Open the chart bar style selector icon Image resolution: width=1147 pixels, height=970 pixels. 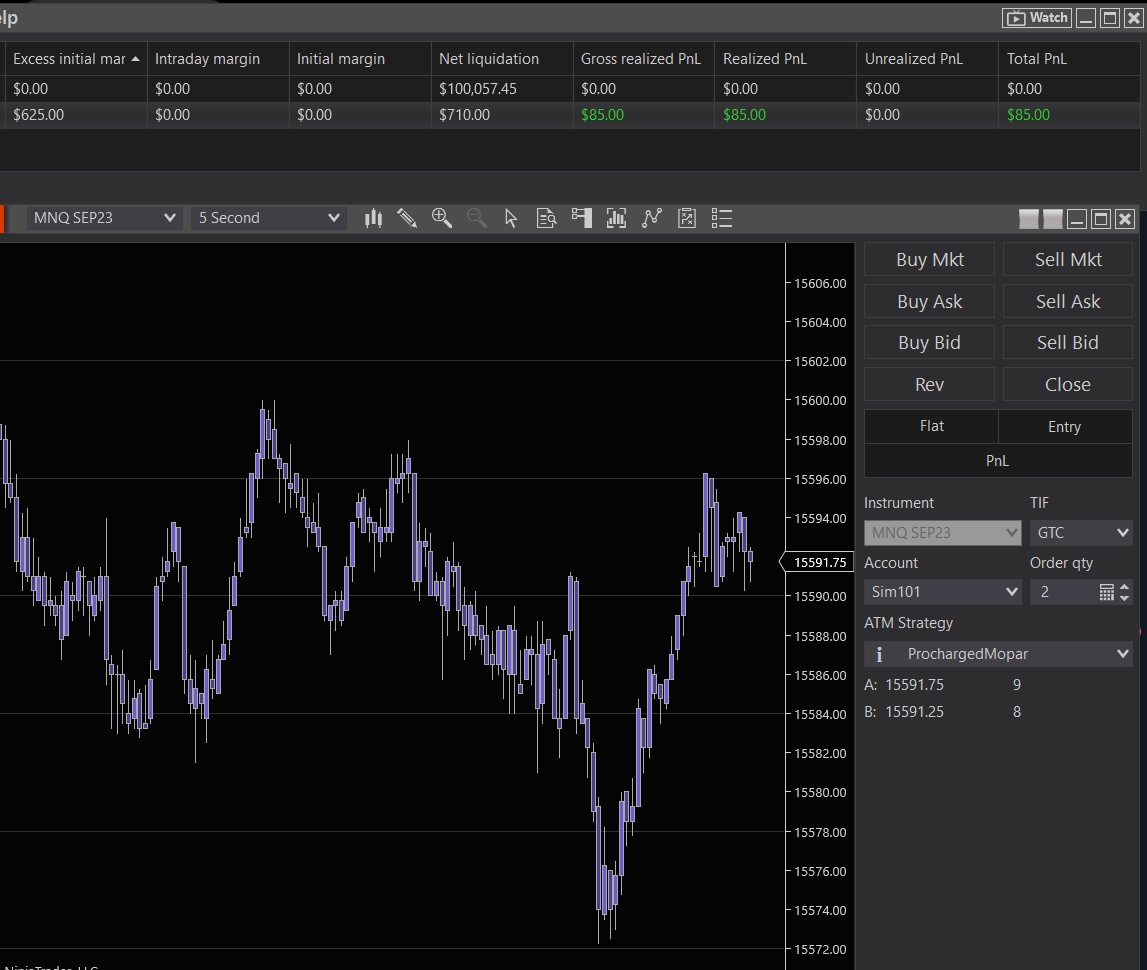coord(373,218)
